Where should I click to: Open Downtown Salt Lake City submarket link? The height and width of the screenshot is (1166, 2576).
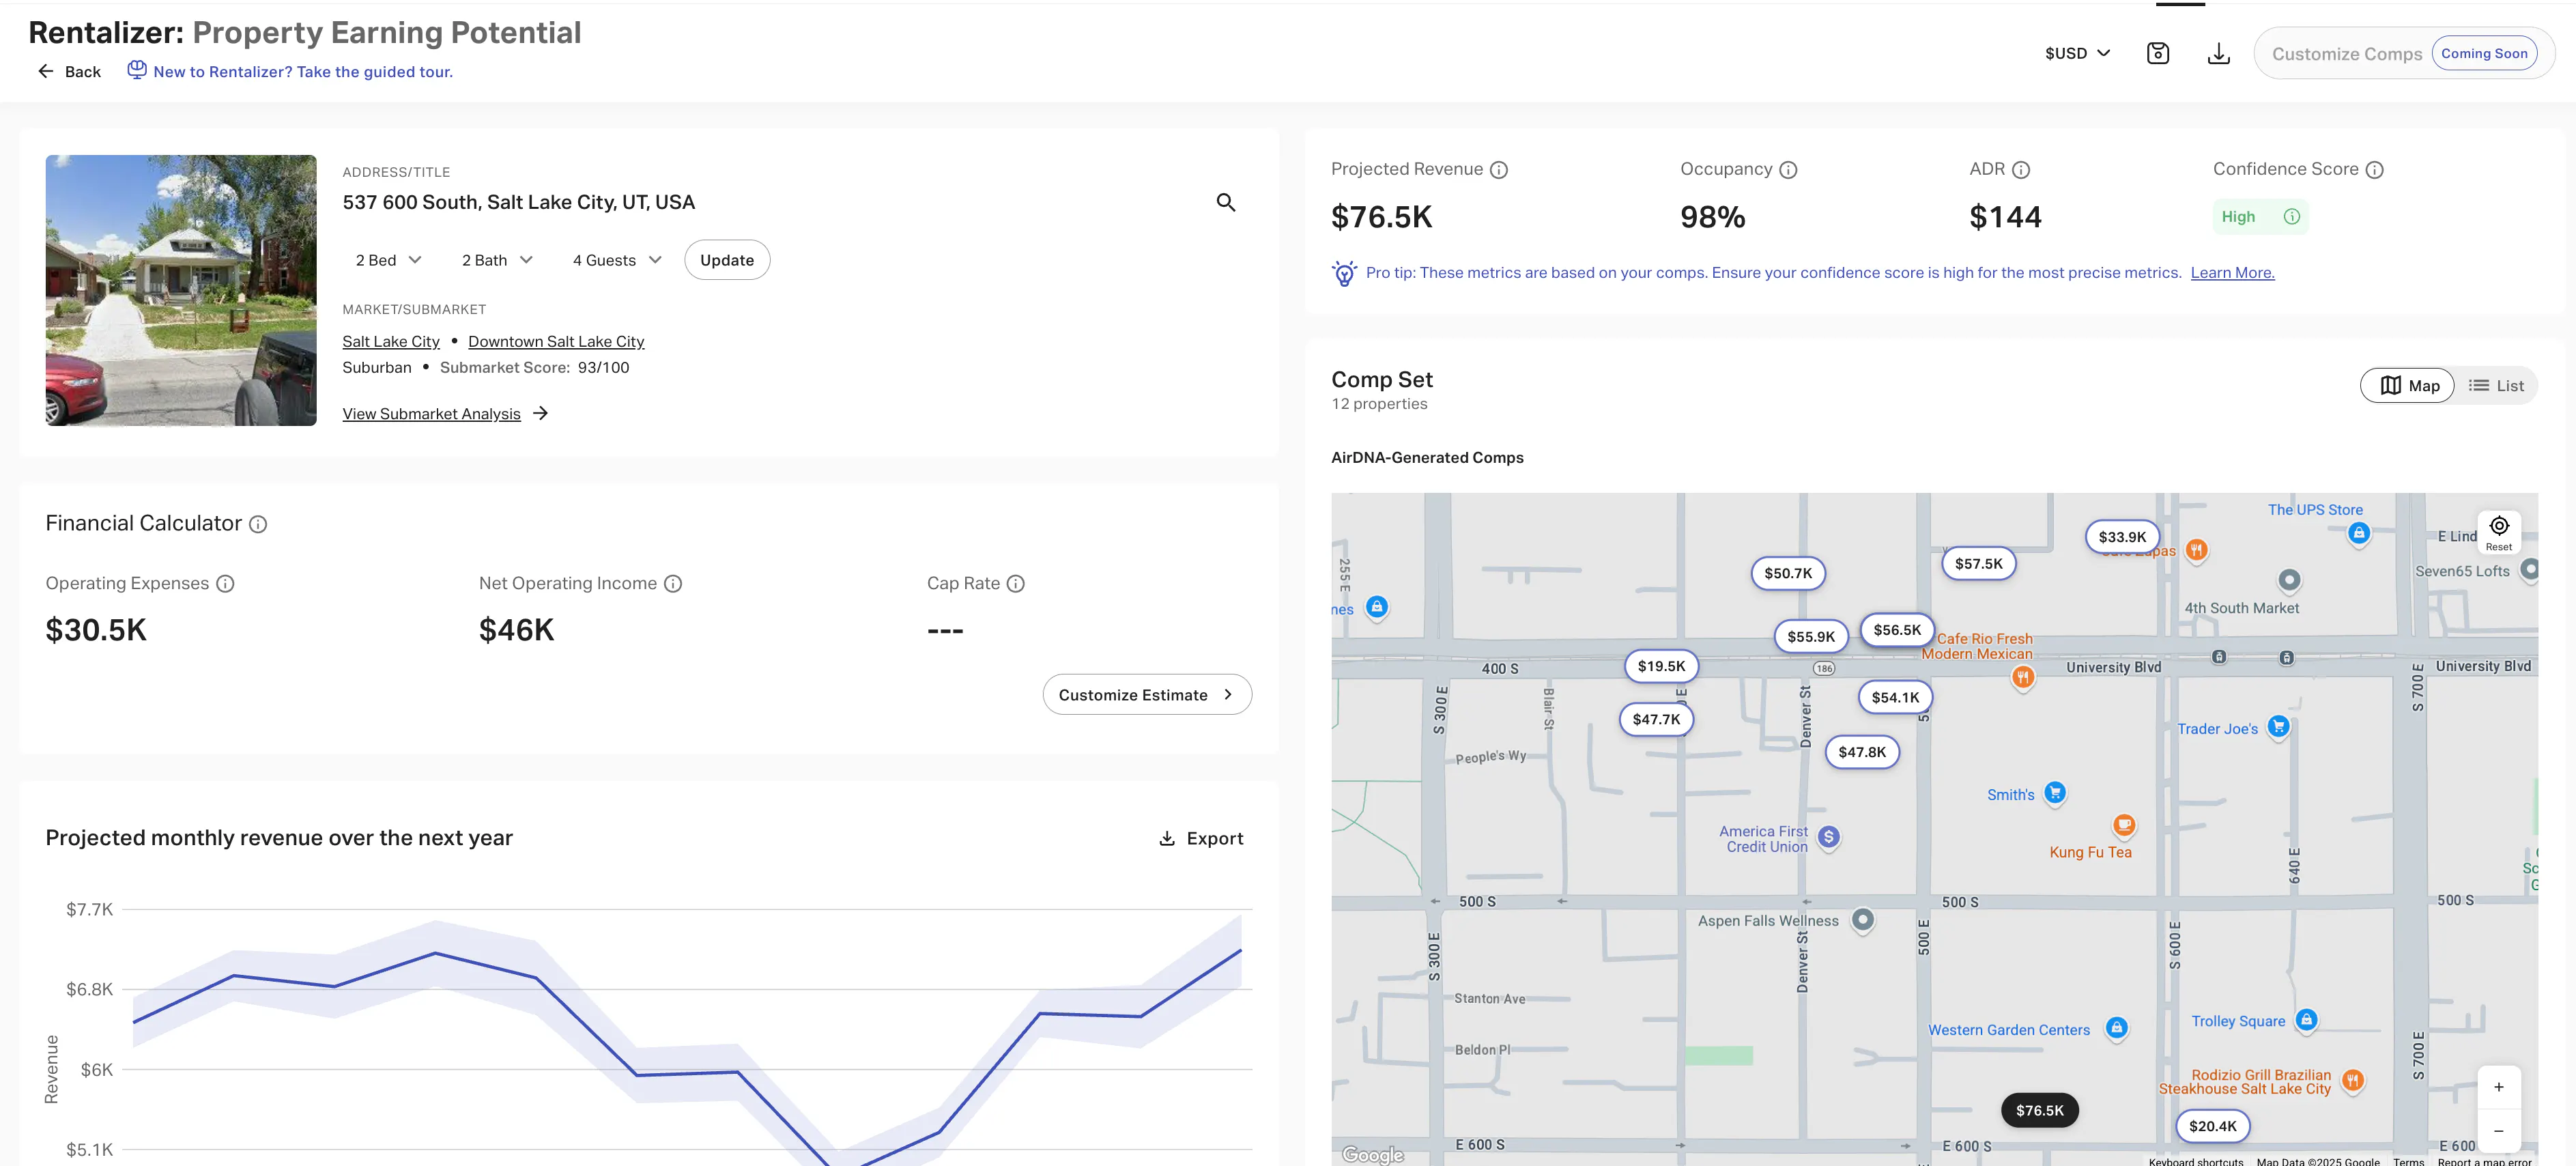556,342
